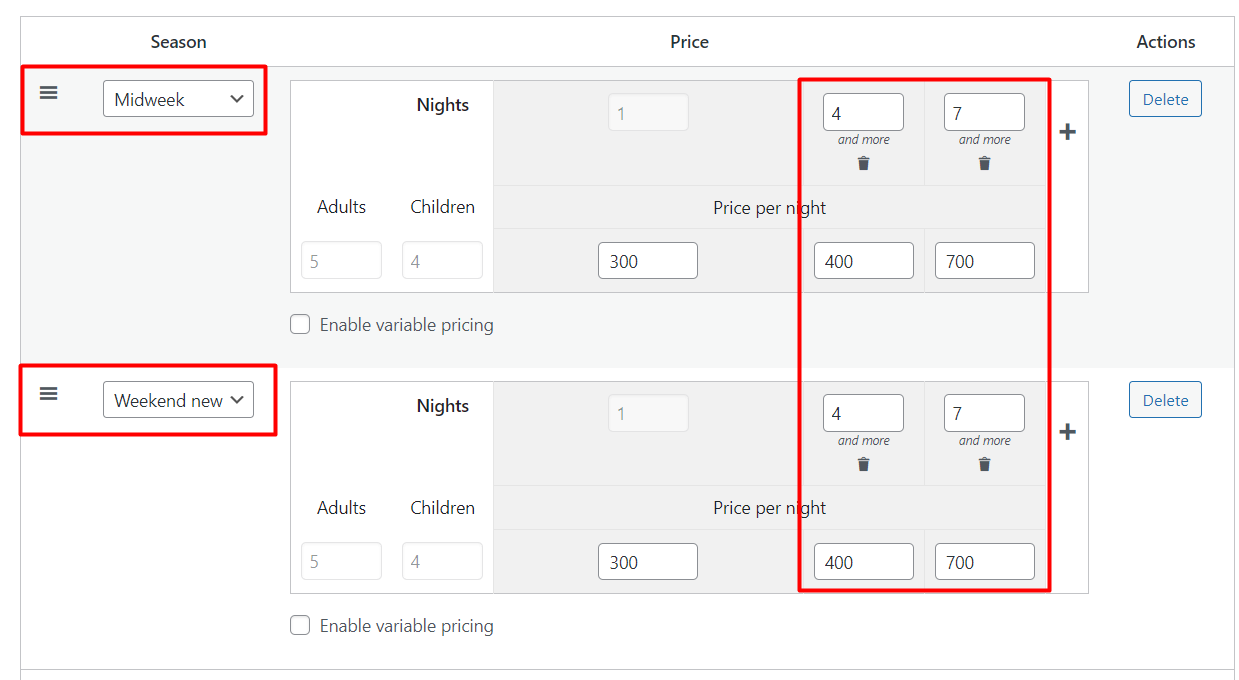Image resolution: width=1239 pixels, height=680 pixels.
Task: Enable variable pricing for Weekend new season
Action: click(300, 625)
